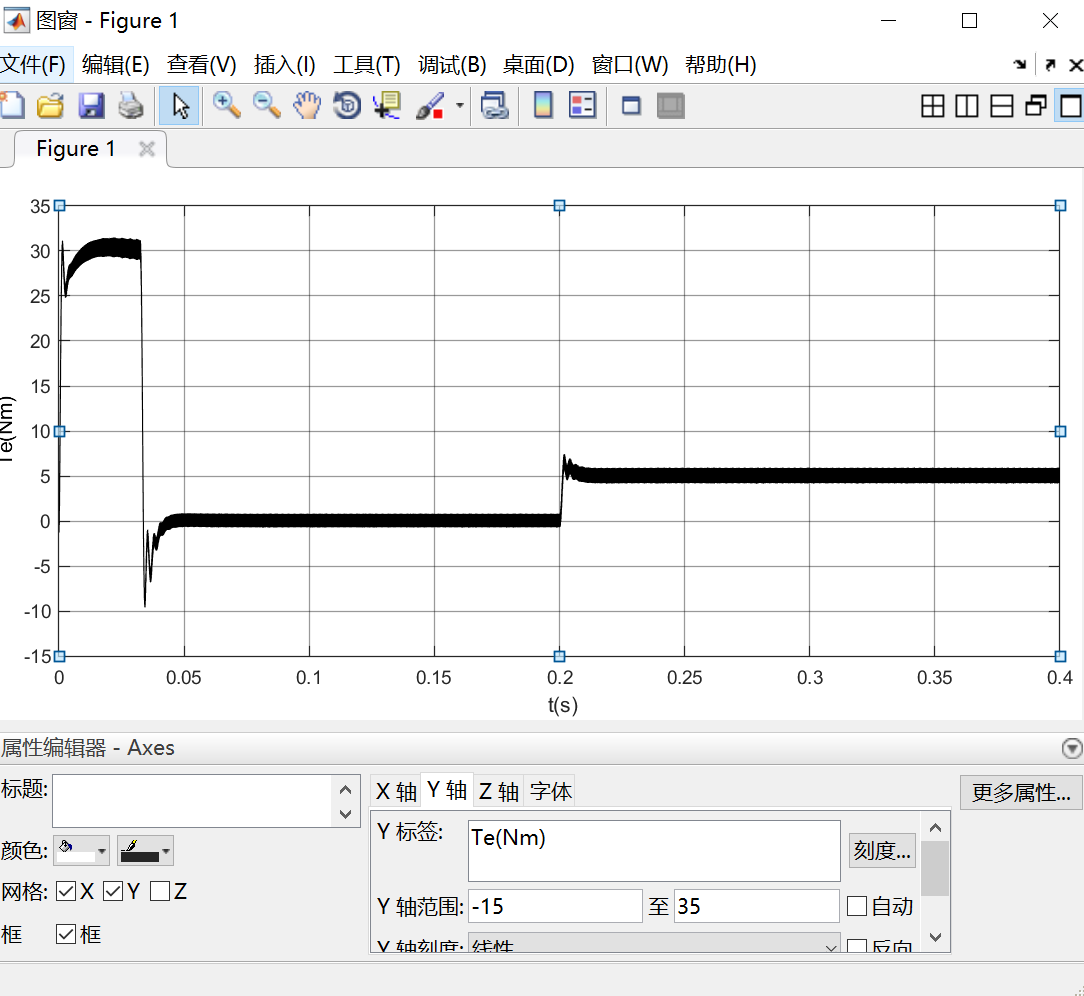Toggle the 反向 reverse axis checkbox
1084x996 pixels.
[857, 946]
